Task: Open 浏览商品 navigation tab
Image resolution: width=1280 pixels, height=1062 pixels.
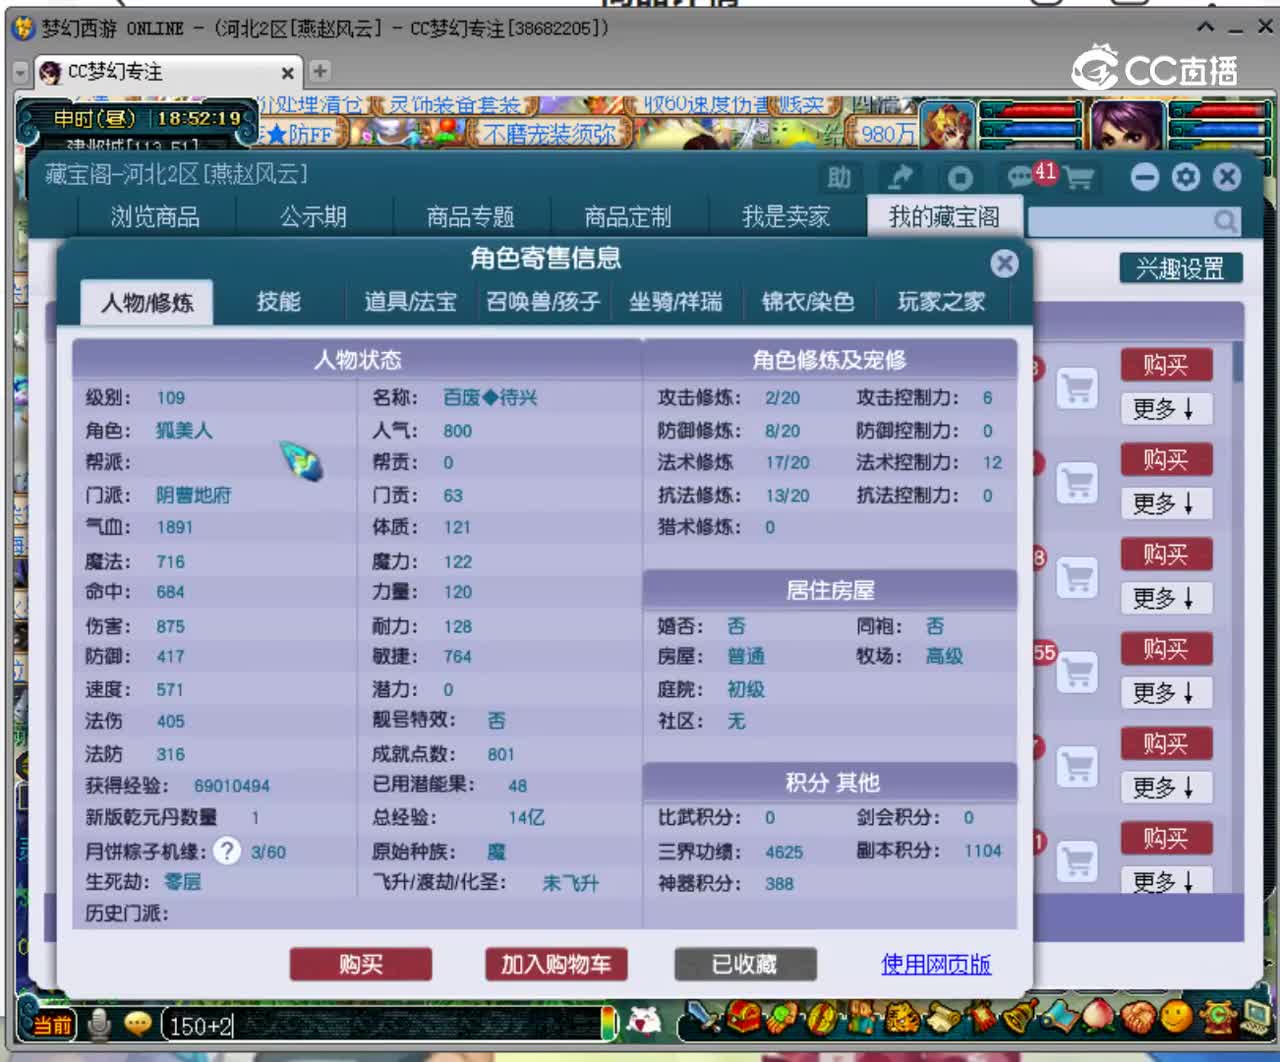Action: [155, 217]
